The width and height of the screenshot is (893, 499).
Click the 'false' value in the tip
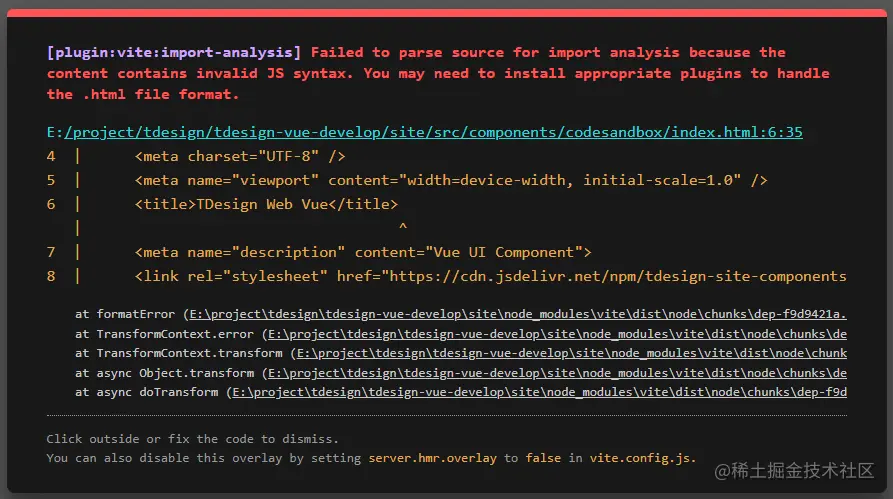pos(543,458)
